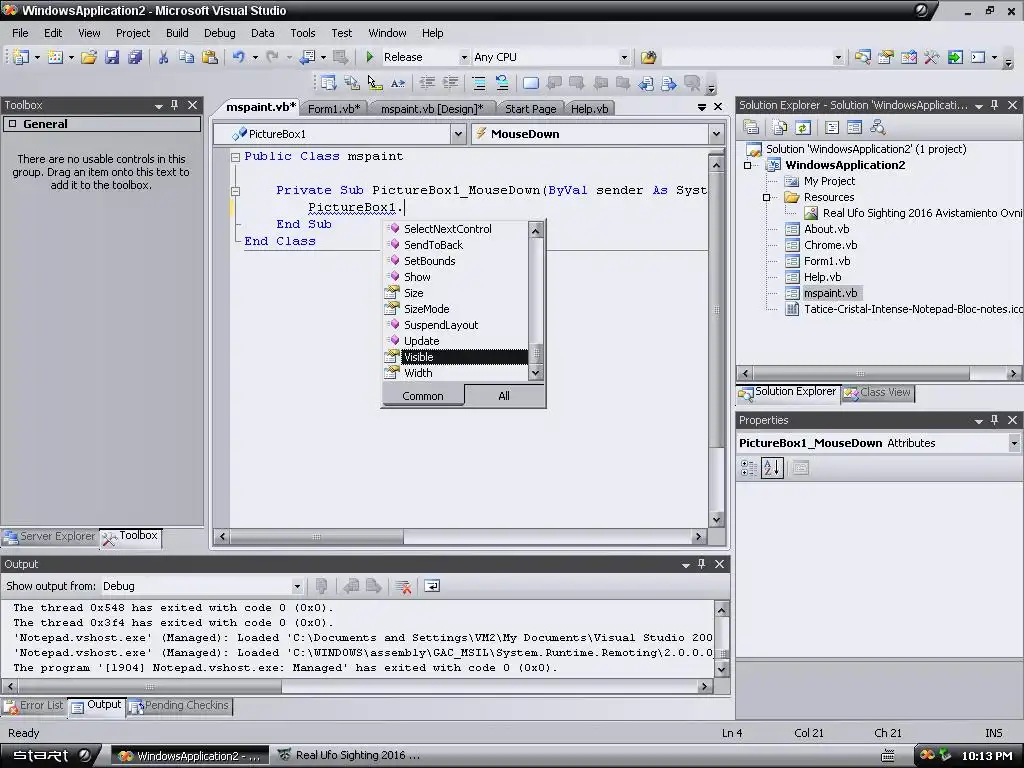Clear the Output pane with Clear All icon
The height and width of the screenshot is (768, 1024).
pyautogui.click(x=403, y=586)
